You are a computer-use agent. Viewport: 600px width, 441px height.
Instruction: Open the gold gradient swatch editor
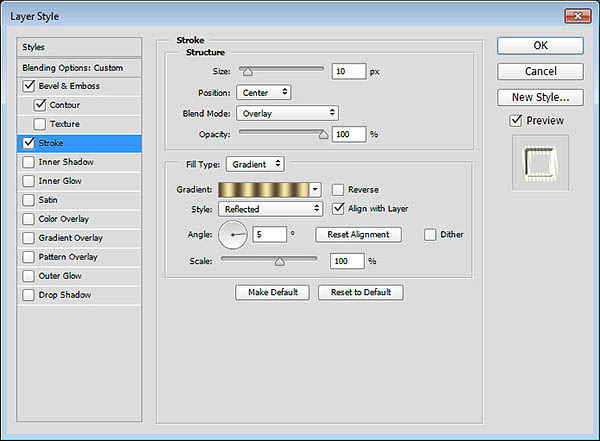click(264, 189)
